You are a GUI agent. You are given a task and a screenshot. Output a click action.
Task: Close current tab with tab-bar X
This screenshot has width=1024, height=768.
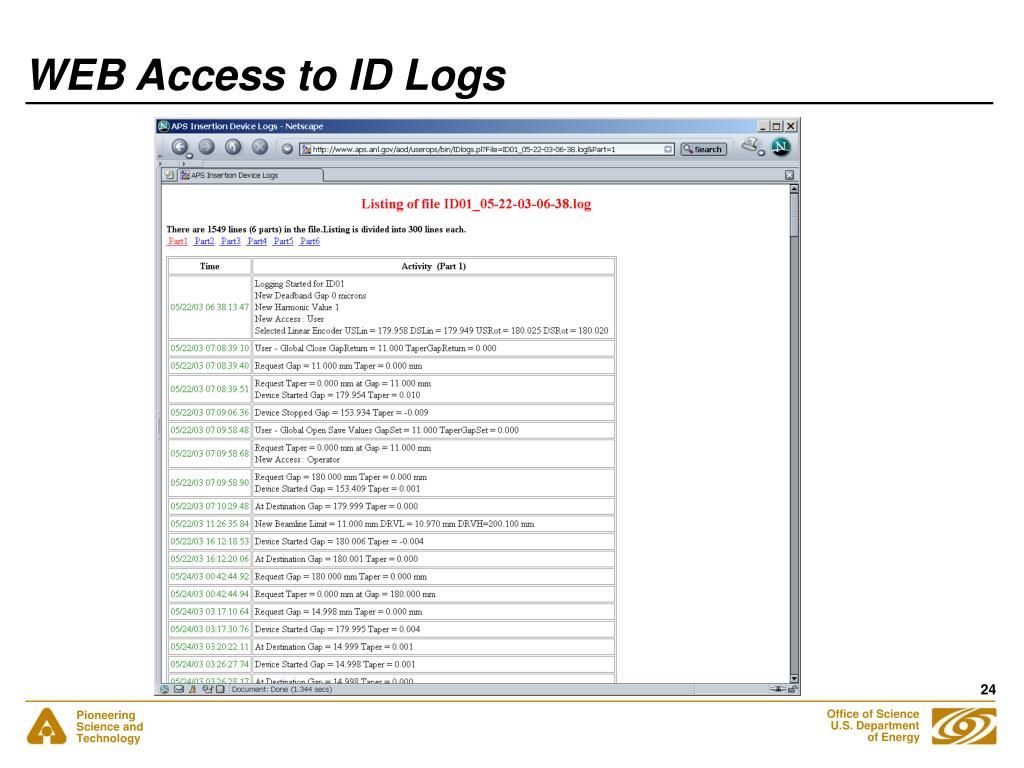click(x=790, y=175)
